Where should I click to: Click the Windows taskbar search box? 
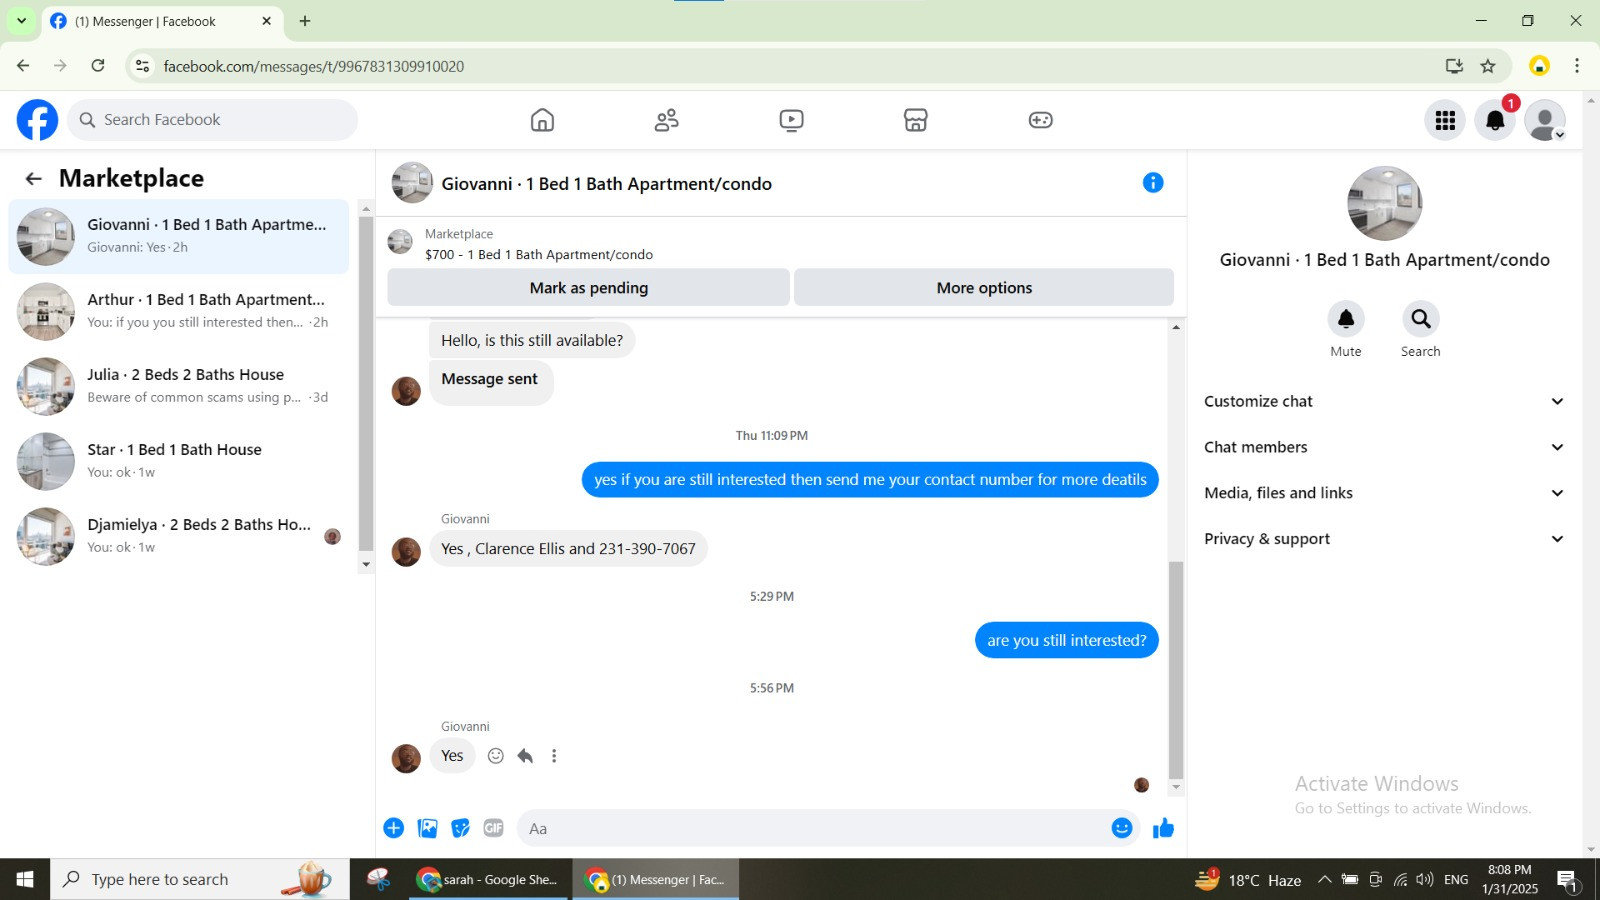click(200, 879)
